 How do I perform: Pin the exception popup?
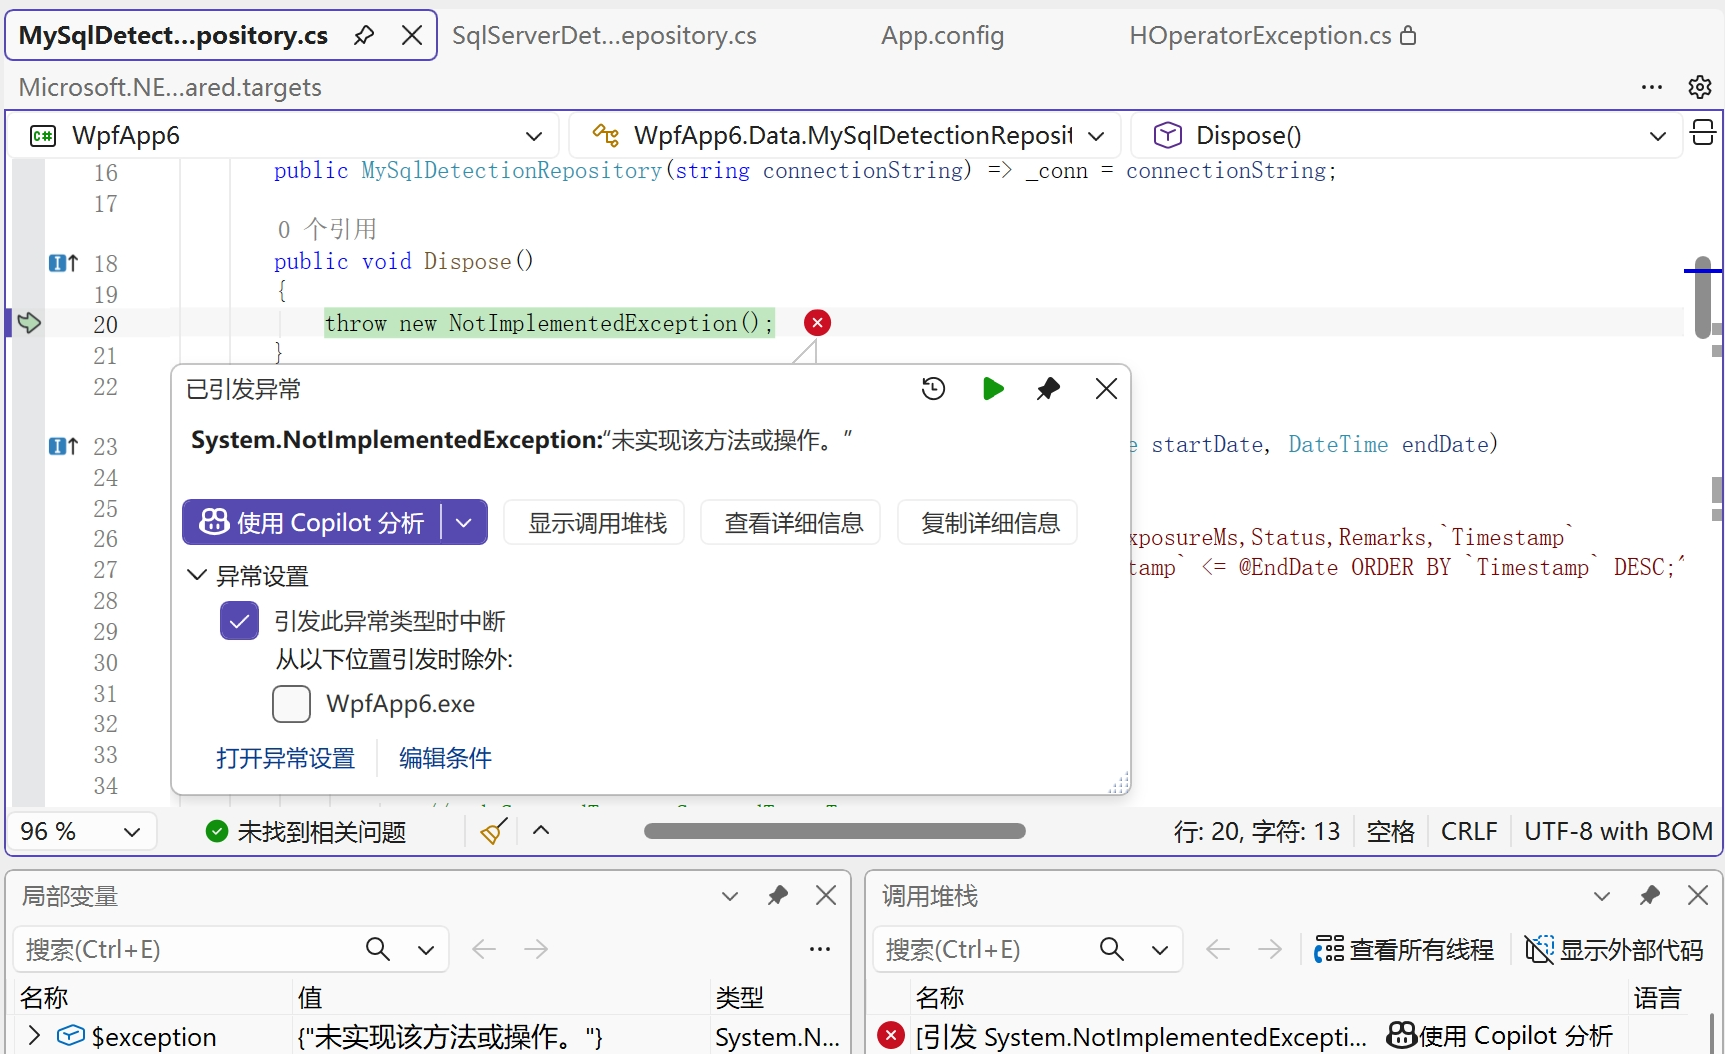1048,389
